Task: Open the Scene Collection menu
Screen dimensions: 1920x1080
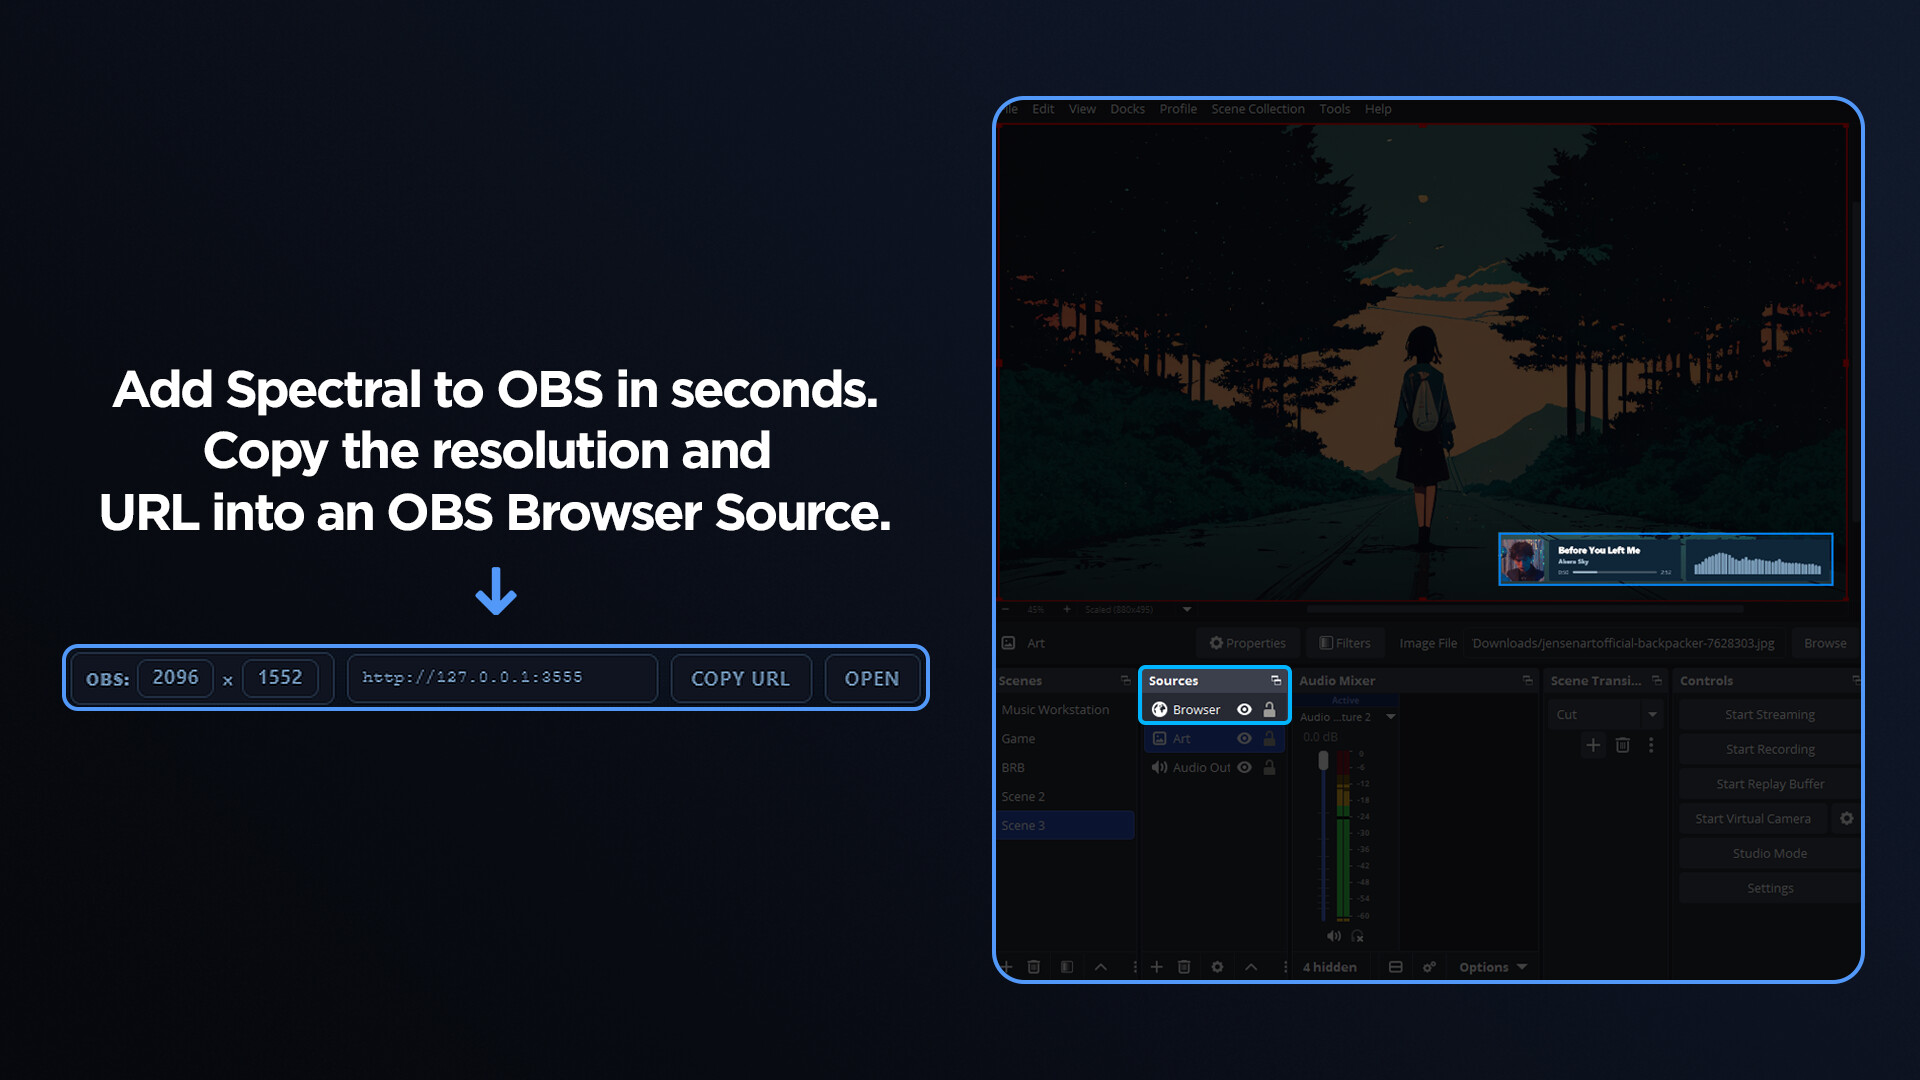Action: point(1257,109)
